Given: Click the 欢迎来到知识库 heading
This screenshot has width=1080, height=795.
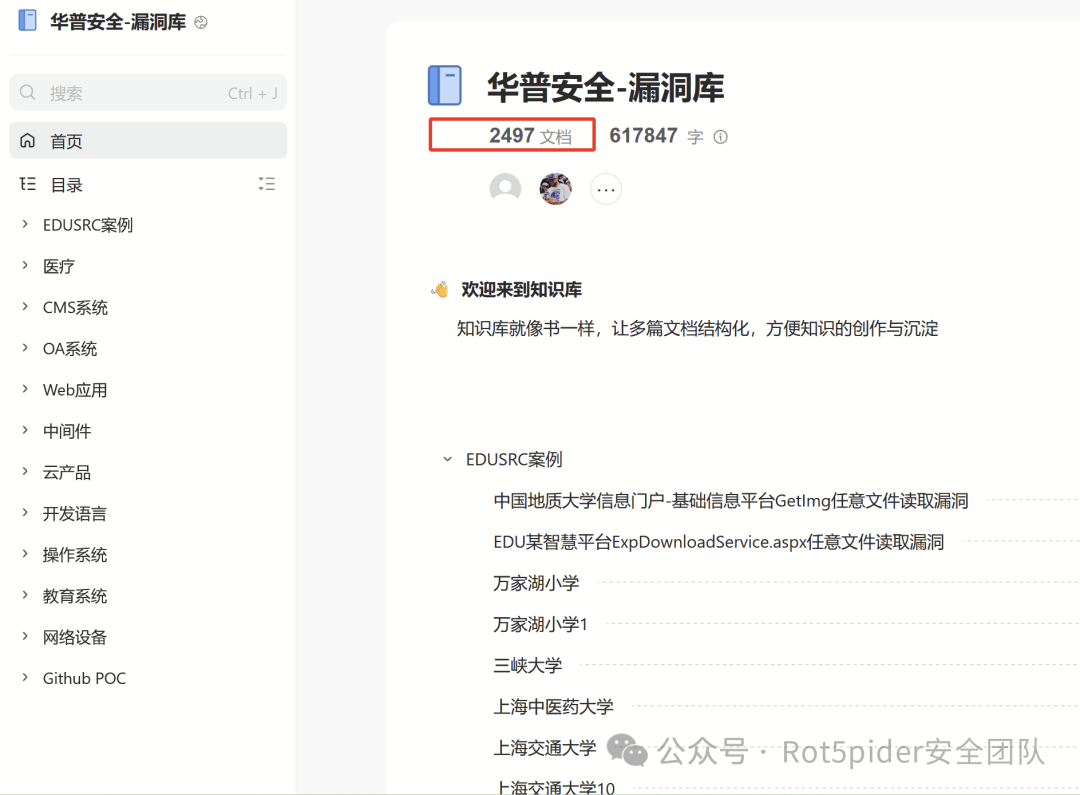Looking at the screenshot, I should pos(521,289).
